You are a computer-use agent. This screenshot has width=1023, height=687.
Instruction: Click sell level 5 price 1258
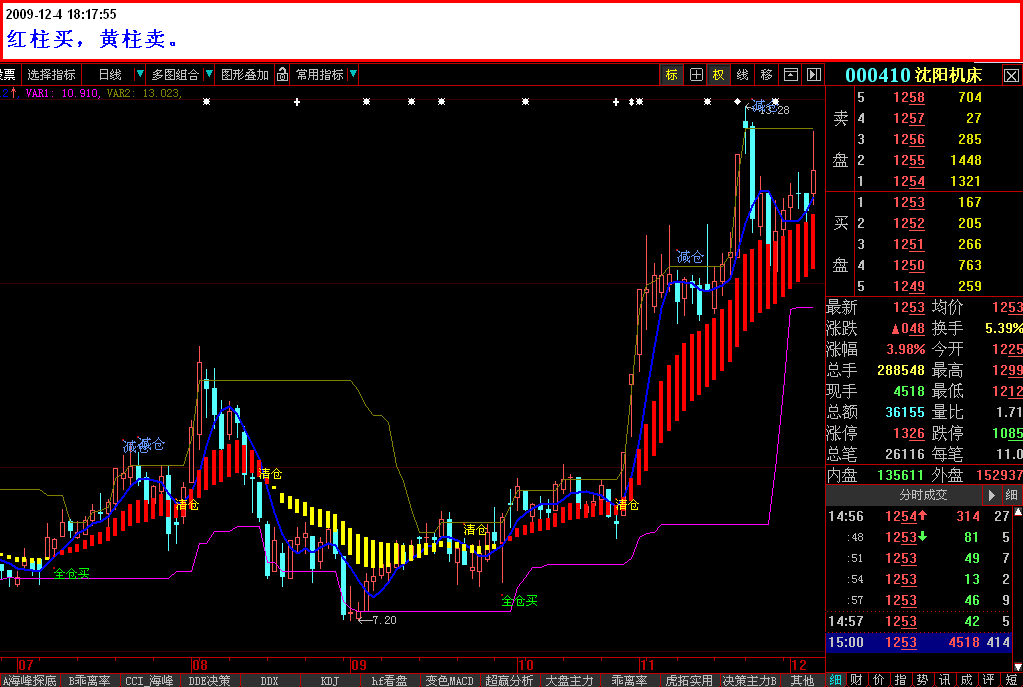909,97
